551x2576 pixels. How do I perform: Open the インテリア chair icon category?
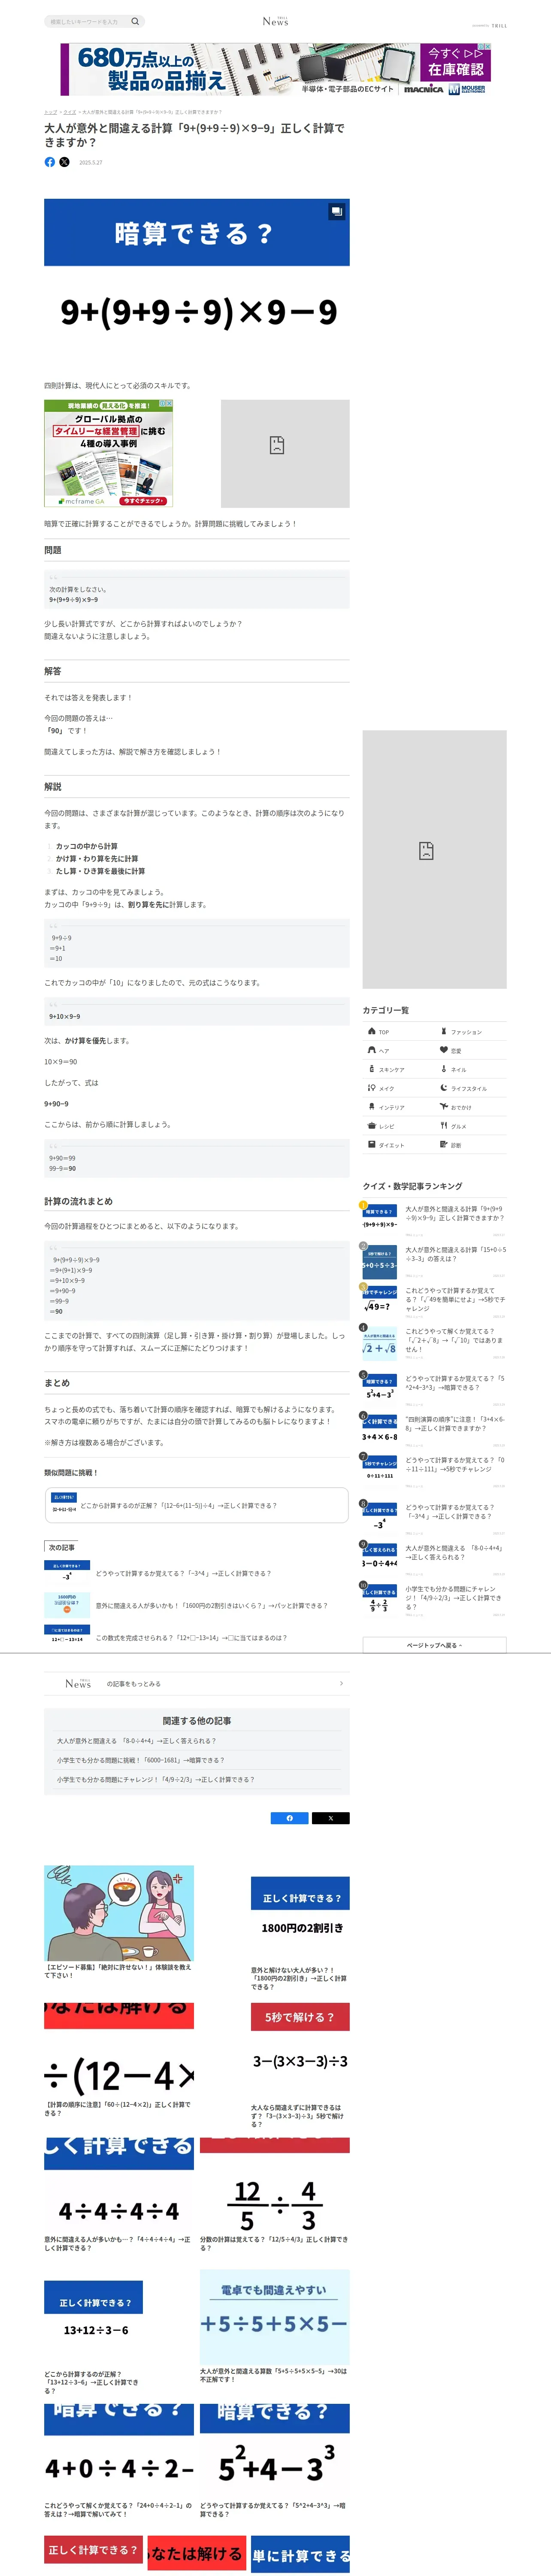click(x=372, y=1107)
